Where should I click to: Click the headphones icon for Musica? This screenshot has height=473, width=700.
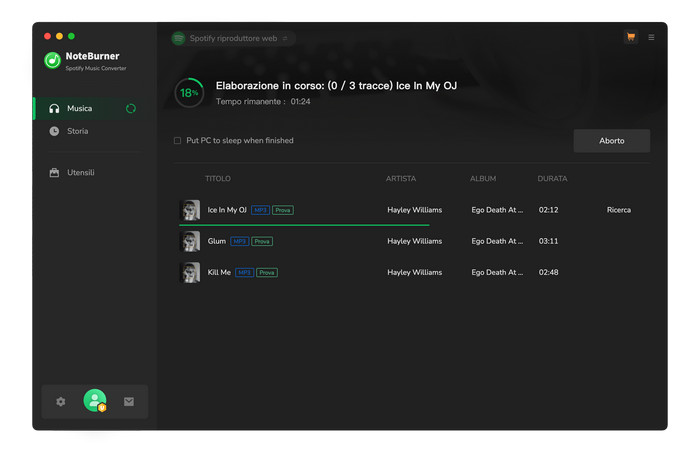54,108
